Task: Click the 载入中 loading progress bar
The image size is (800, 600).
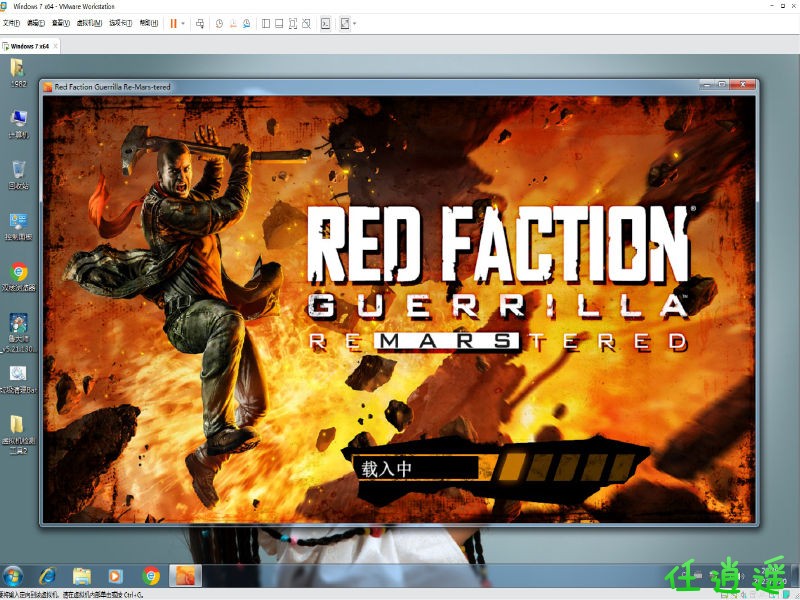Action: (495, 468)
